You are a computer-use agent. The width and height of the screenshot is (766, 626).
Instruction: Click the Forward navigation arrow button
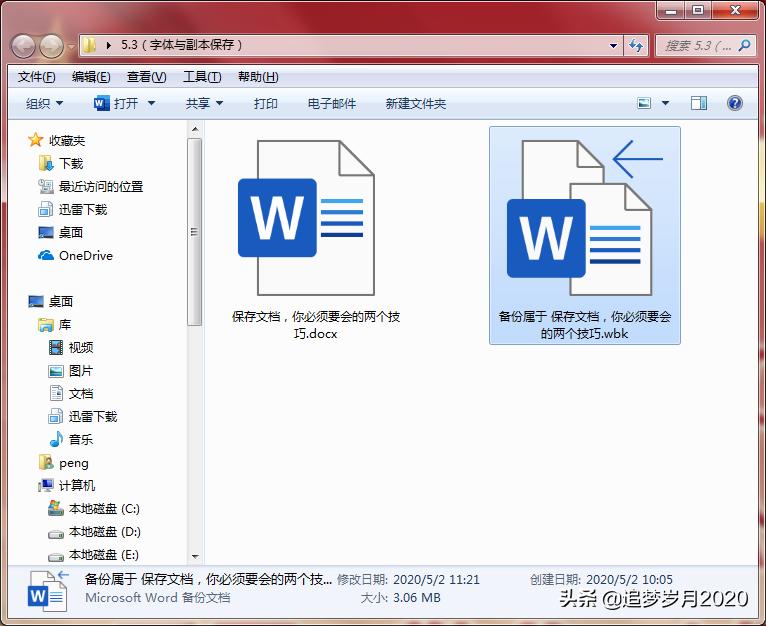[51, 46]
